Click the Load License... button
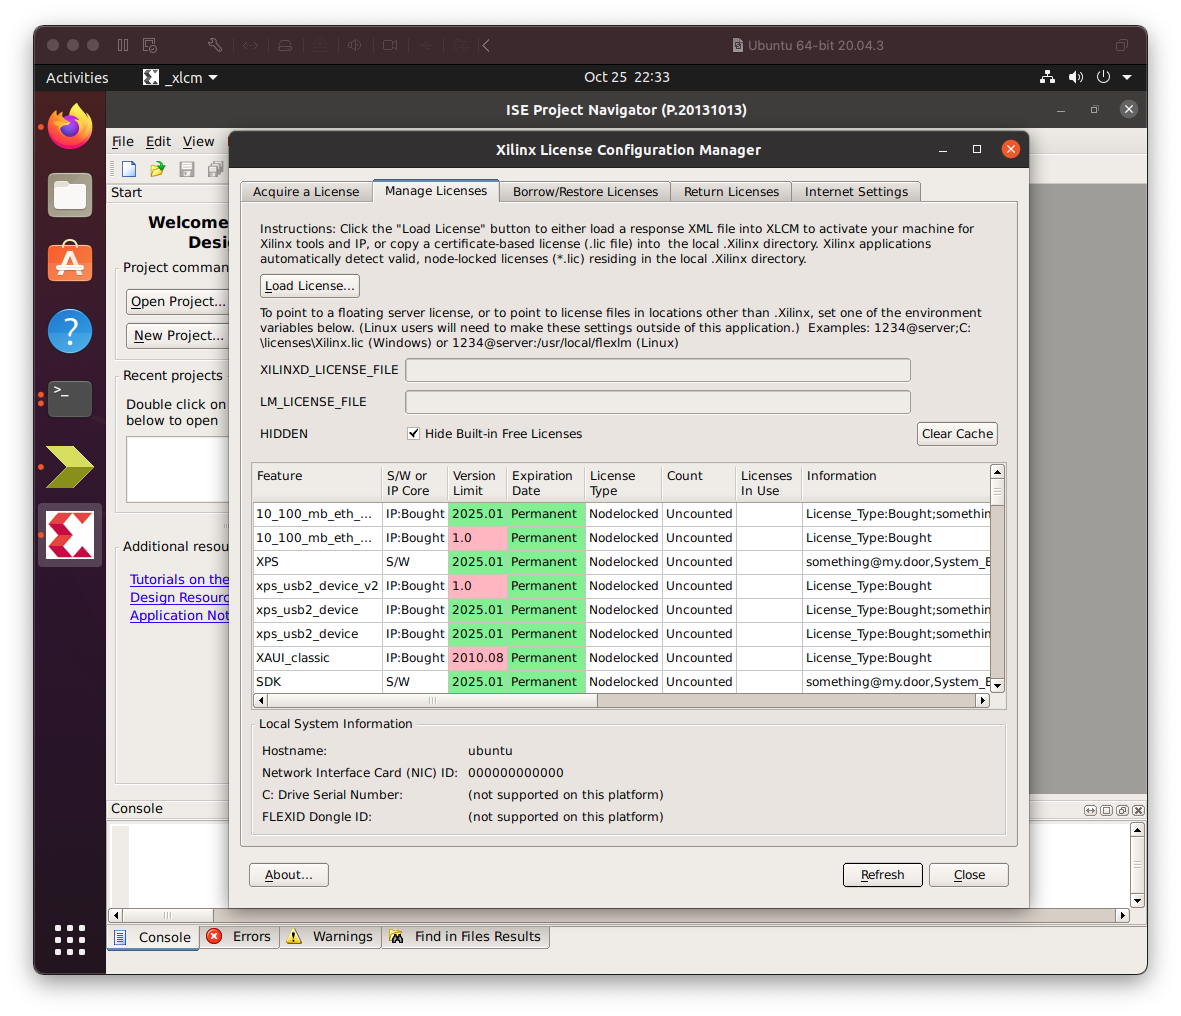This screenshot has height=1016, width=1181. [x=310, y=285]
